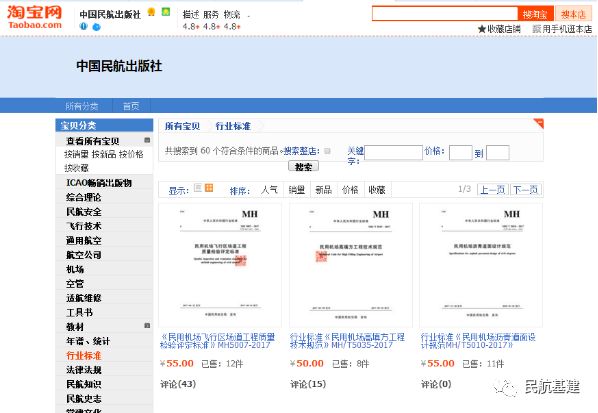
Task: Sort by 按收藏 in sidebar
Action: (x=76, y=168)
